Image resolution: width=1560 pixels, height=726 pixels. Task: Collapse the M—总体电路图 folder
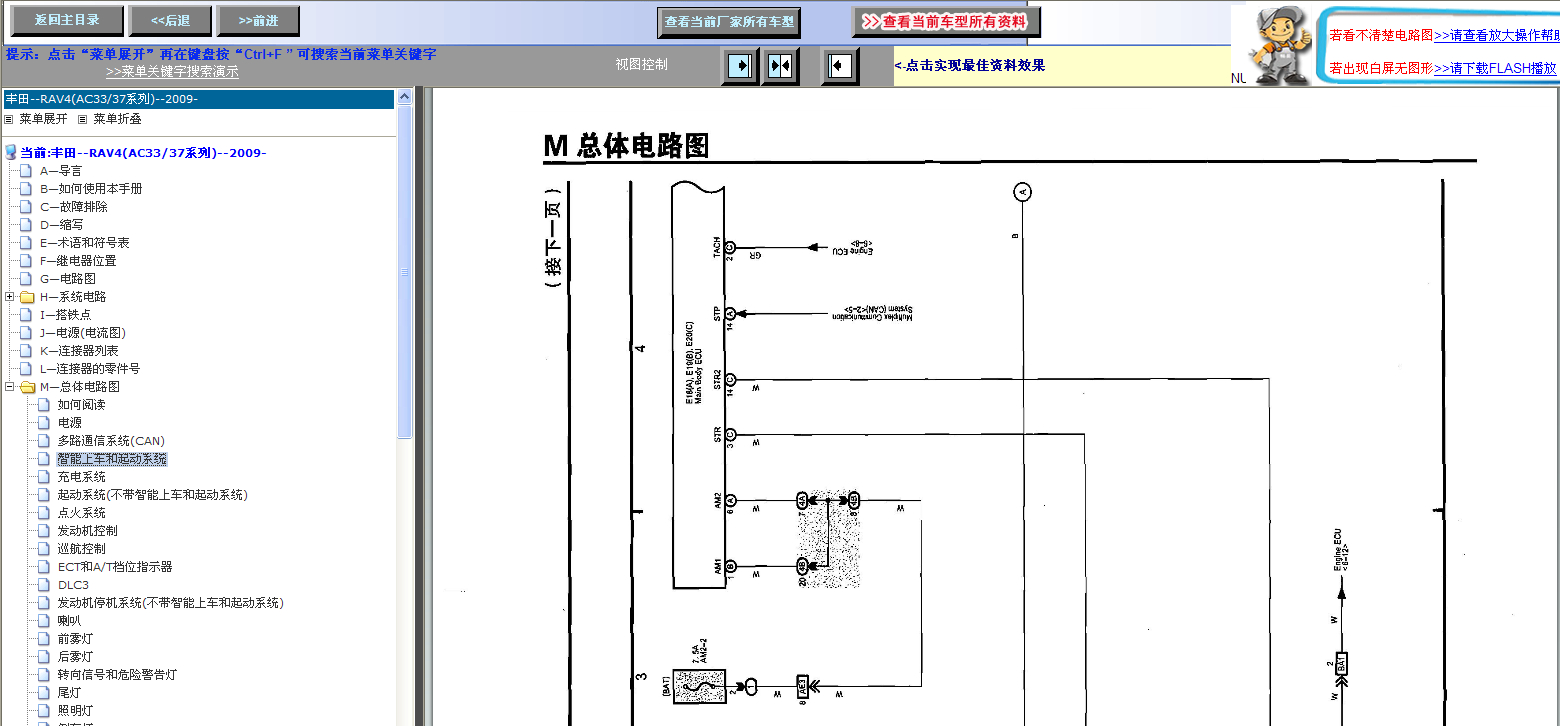[10, 387]
